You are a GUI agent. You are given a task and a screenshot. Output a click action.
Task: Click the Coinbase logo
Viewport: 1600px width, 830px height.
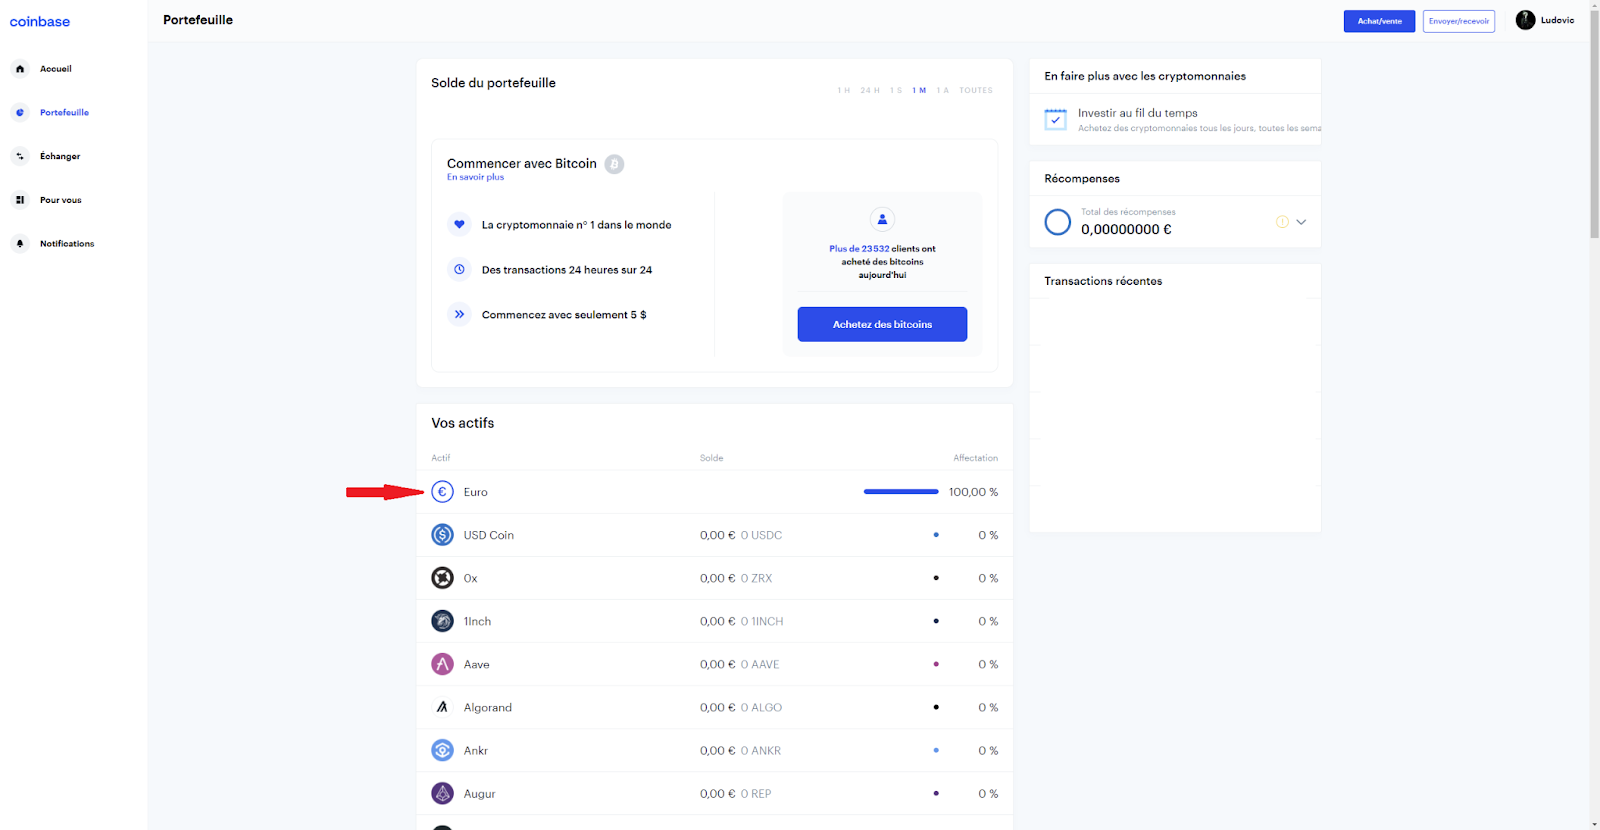pyautogui.click(x=40, y=22)
